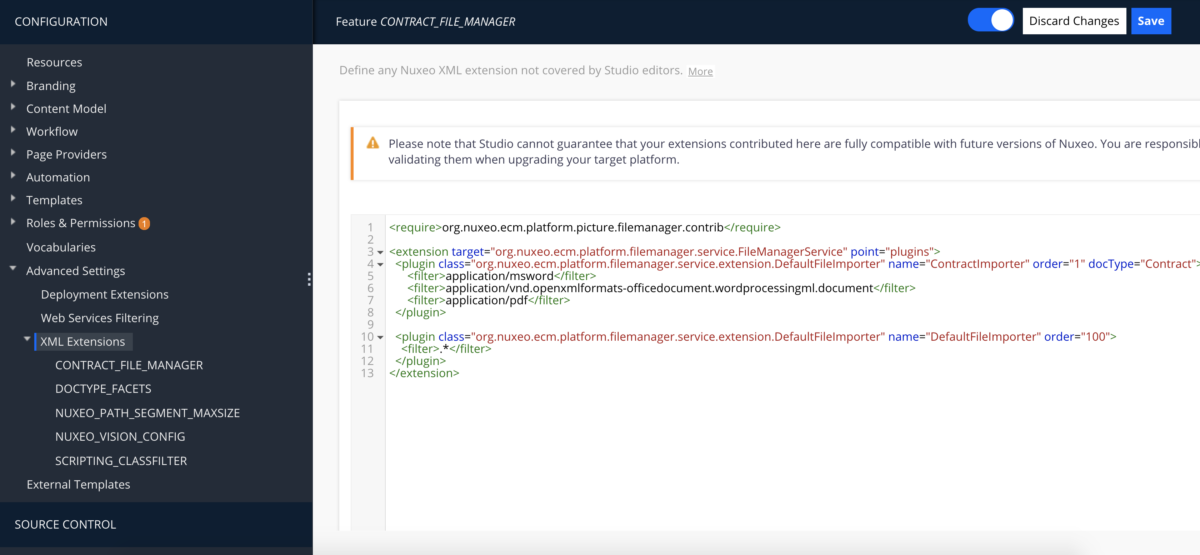The height and width of the screenshot is (555, 1200).
Task: Select XML Extensions
Action: [x=83, y=342]
